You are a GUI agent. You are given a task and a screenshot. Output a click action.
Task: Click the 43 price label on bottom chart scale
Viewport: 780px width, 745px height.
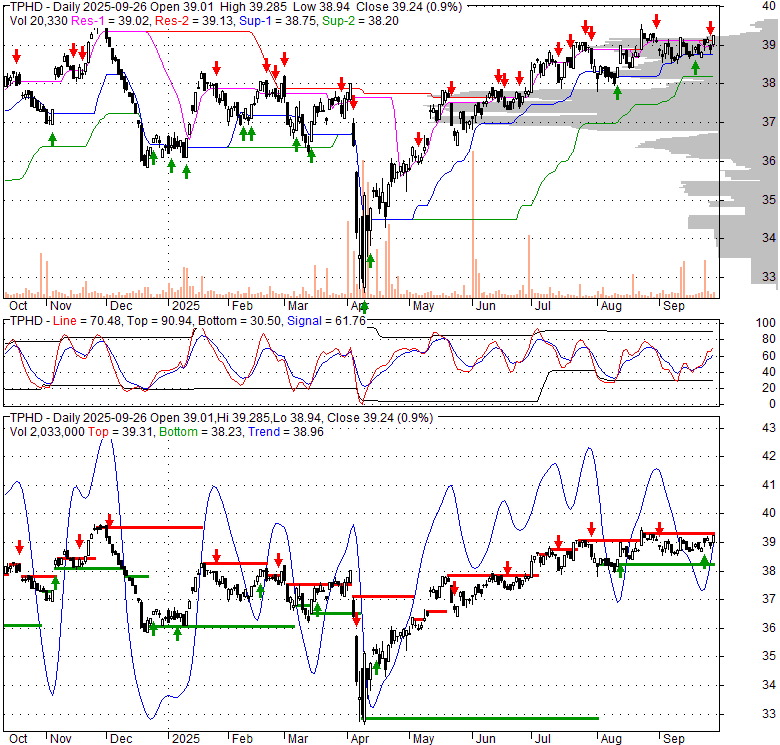point(769,427)
